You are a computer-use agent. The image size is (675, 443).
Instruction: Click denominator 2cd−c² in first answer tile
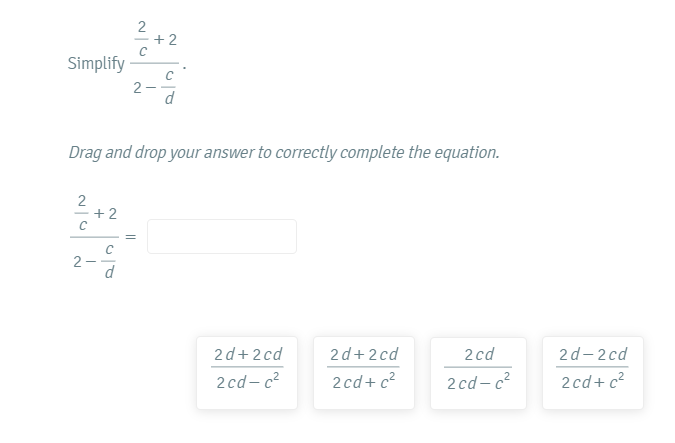[248, 384]
